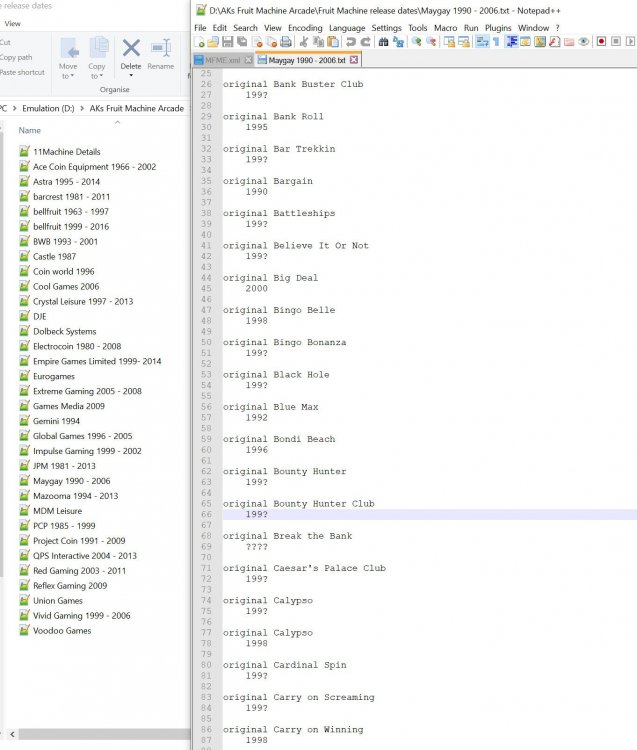Select the barcrest 1981 - 2011 file
The image size is (637, 750).
71,197
